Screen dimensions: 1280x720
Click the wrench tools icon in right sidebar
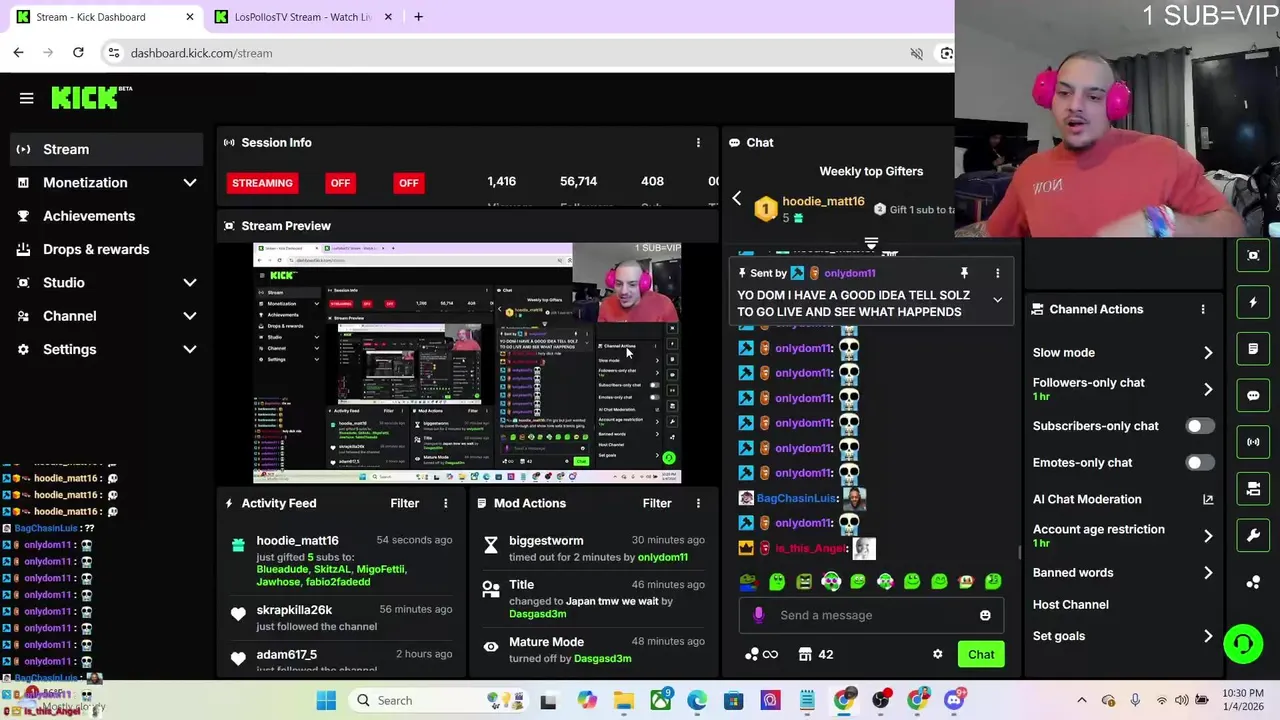tap(1253, 536)
